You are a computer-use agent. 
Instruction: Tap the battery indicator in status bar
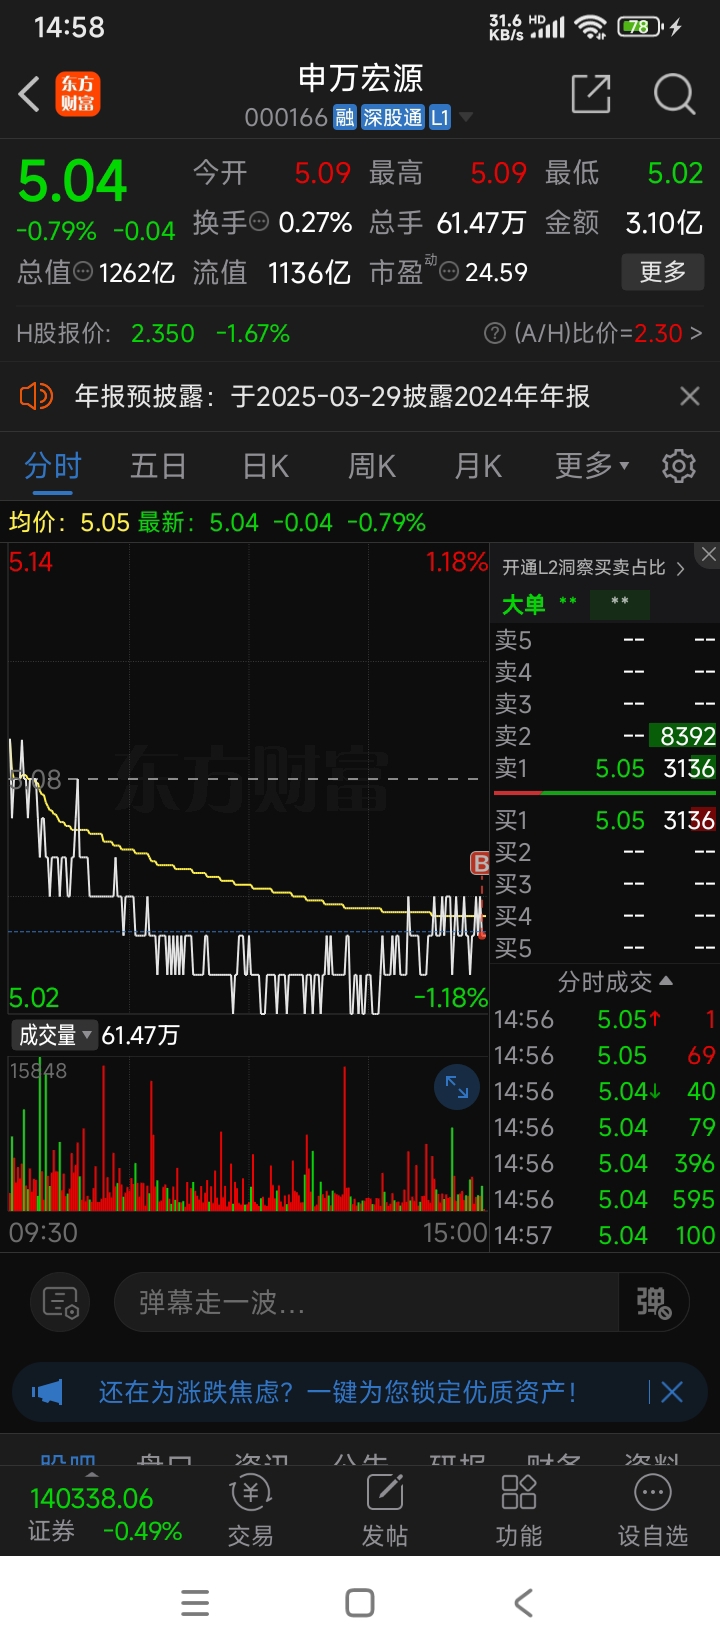tap(641, 27)
